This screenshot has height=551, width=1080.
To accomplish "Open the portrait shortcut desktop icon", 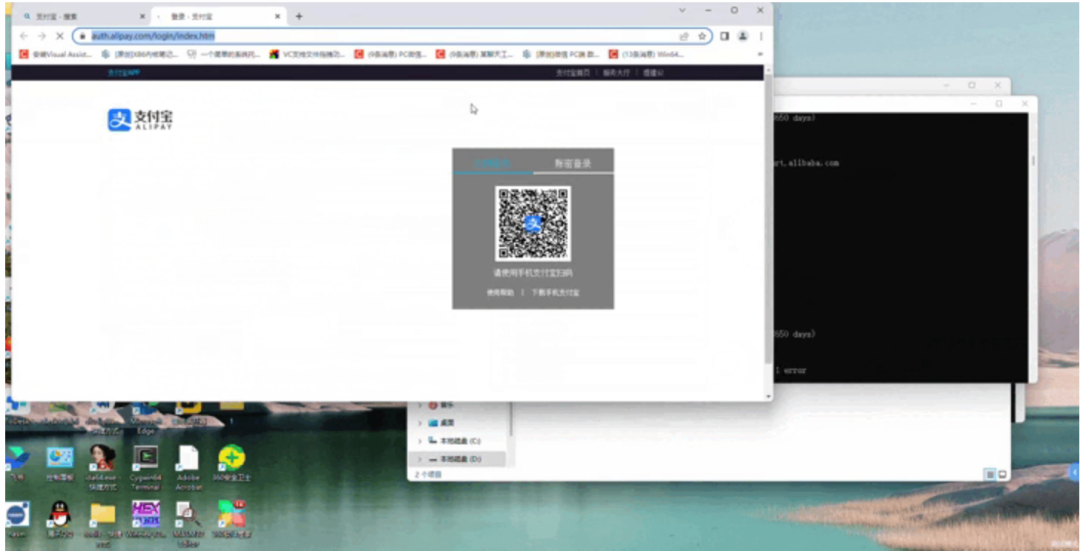I will click(x=103, y=467).
